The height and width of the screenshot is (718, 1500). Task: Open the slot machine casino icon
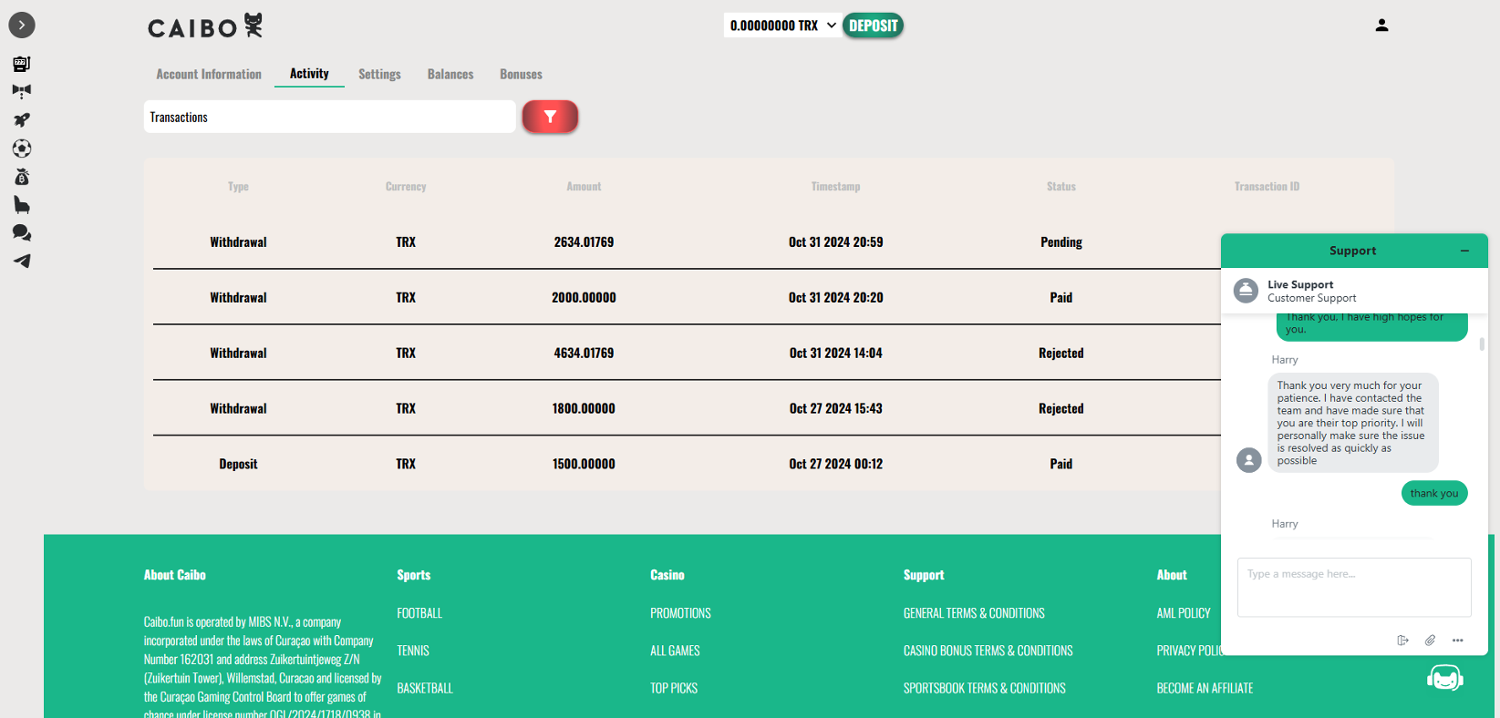pyautogui.click(x=21, y=64)
